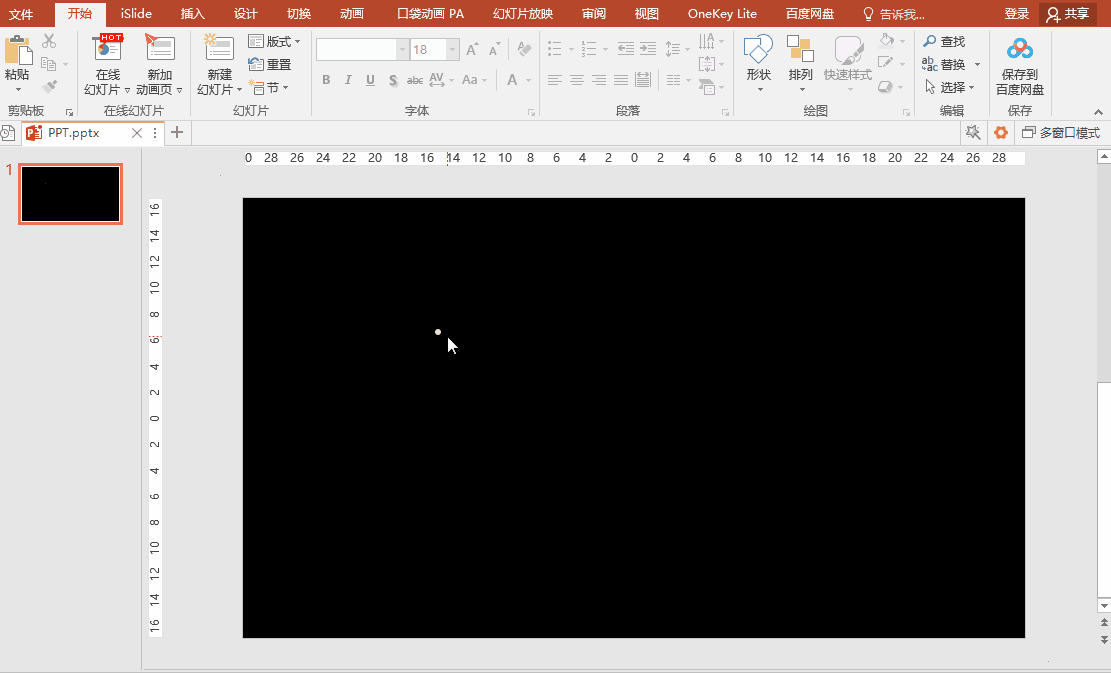Open Find (查找) in the editing group
Image resolution: width=1111 pixels, height=673 pixels.
click(944, 41)
